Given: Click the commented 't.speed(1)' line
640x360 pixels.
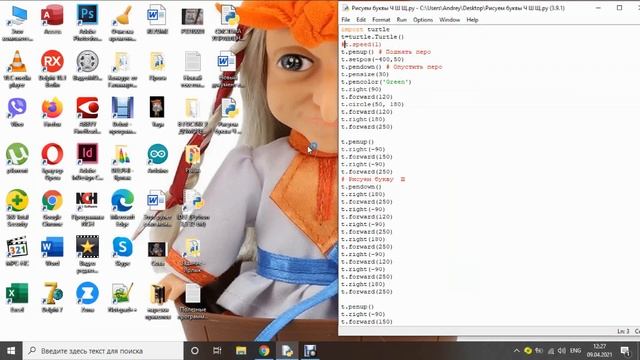Looking at the screenshot, I should 362,44.
